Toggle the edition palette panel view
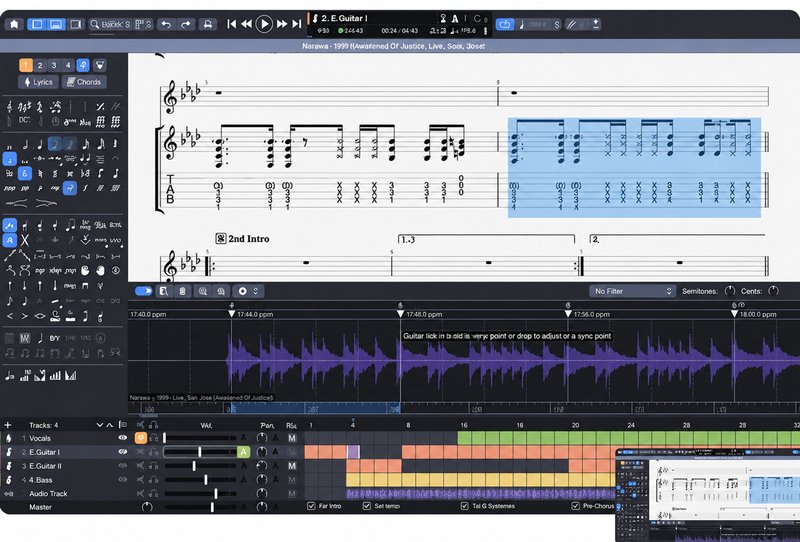This screenshot has height=542, width=800. pyautogui.click(x=37, y=24)
